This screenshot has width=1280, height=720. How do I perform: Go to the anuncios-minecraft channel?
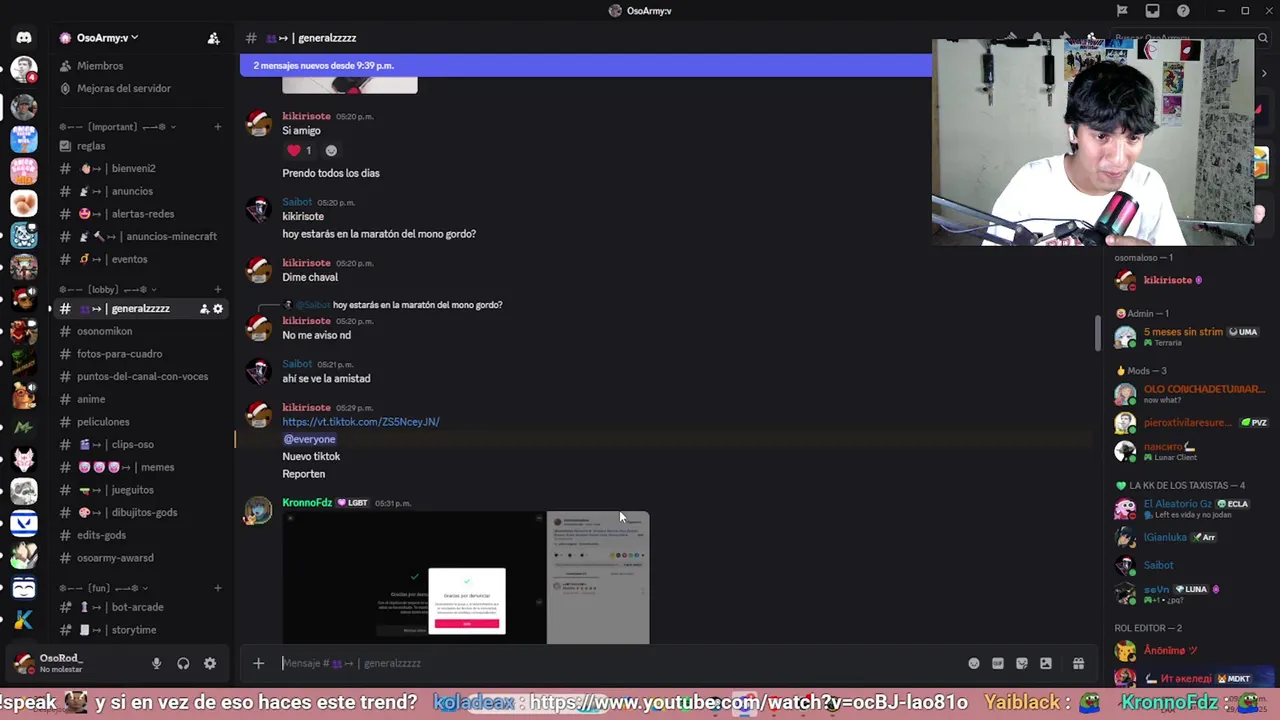(x=140, y=237)
